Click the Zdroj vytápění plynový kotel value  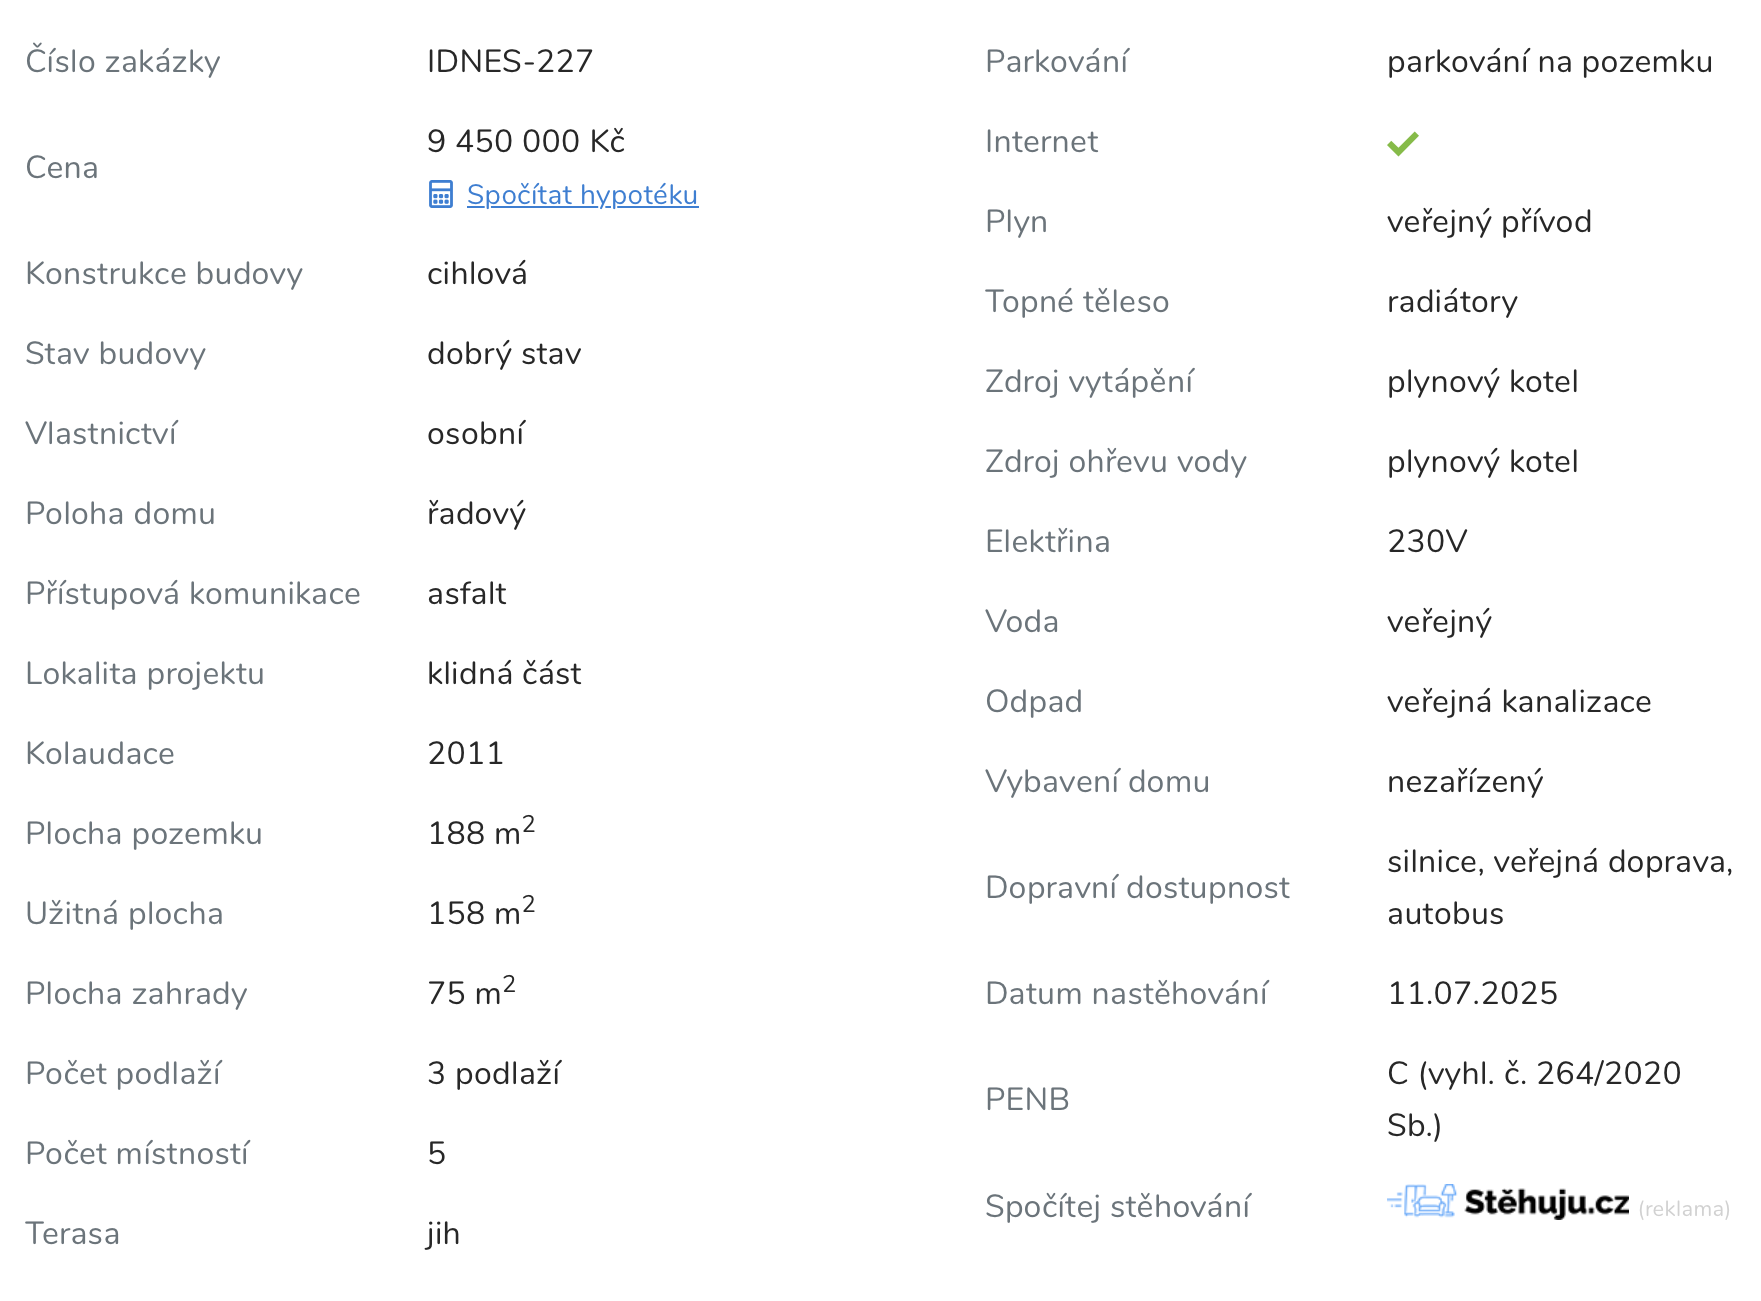pyautogui.click(x=1482, y=381)
